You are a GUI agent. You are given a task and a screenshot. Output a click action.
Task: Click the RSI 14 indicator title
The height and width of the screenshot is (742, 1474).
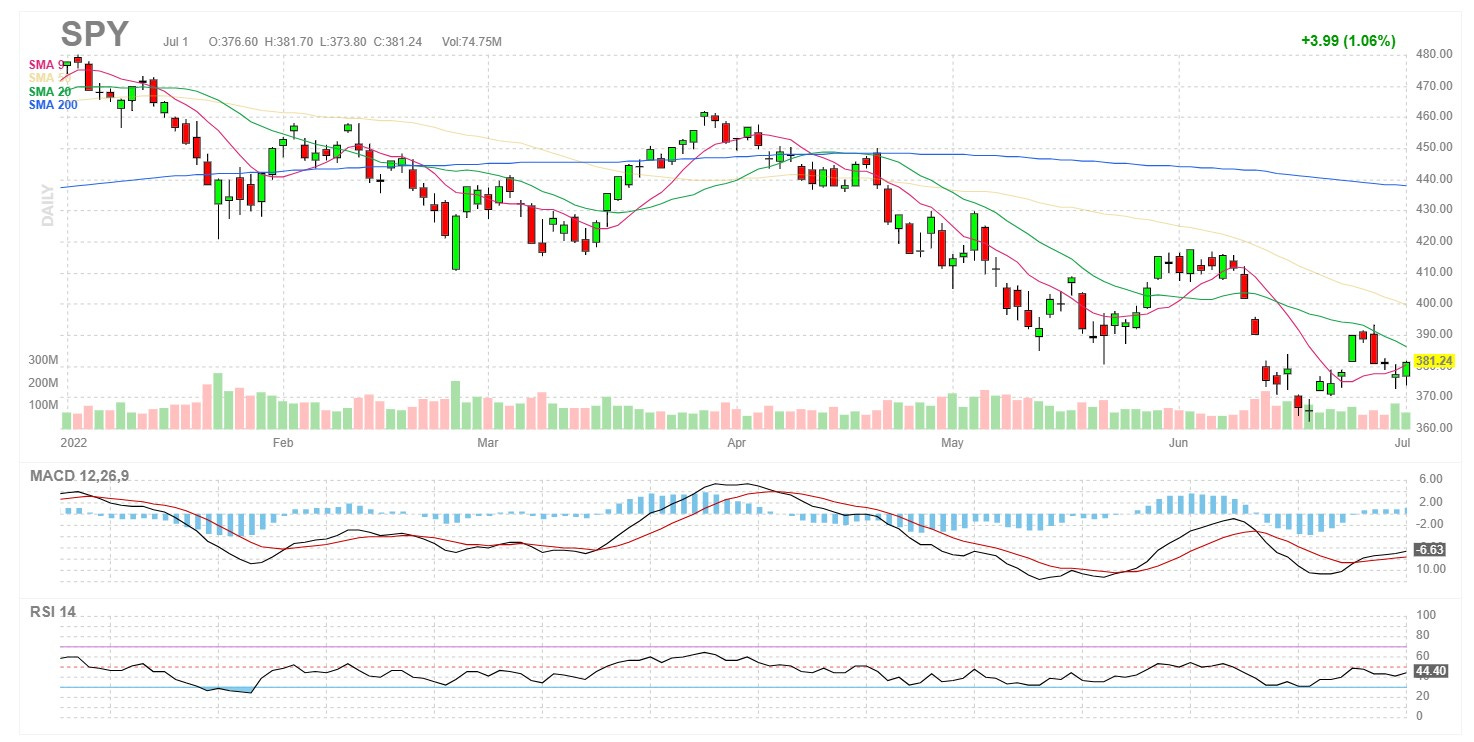(52, 612)
